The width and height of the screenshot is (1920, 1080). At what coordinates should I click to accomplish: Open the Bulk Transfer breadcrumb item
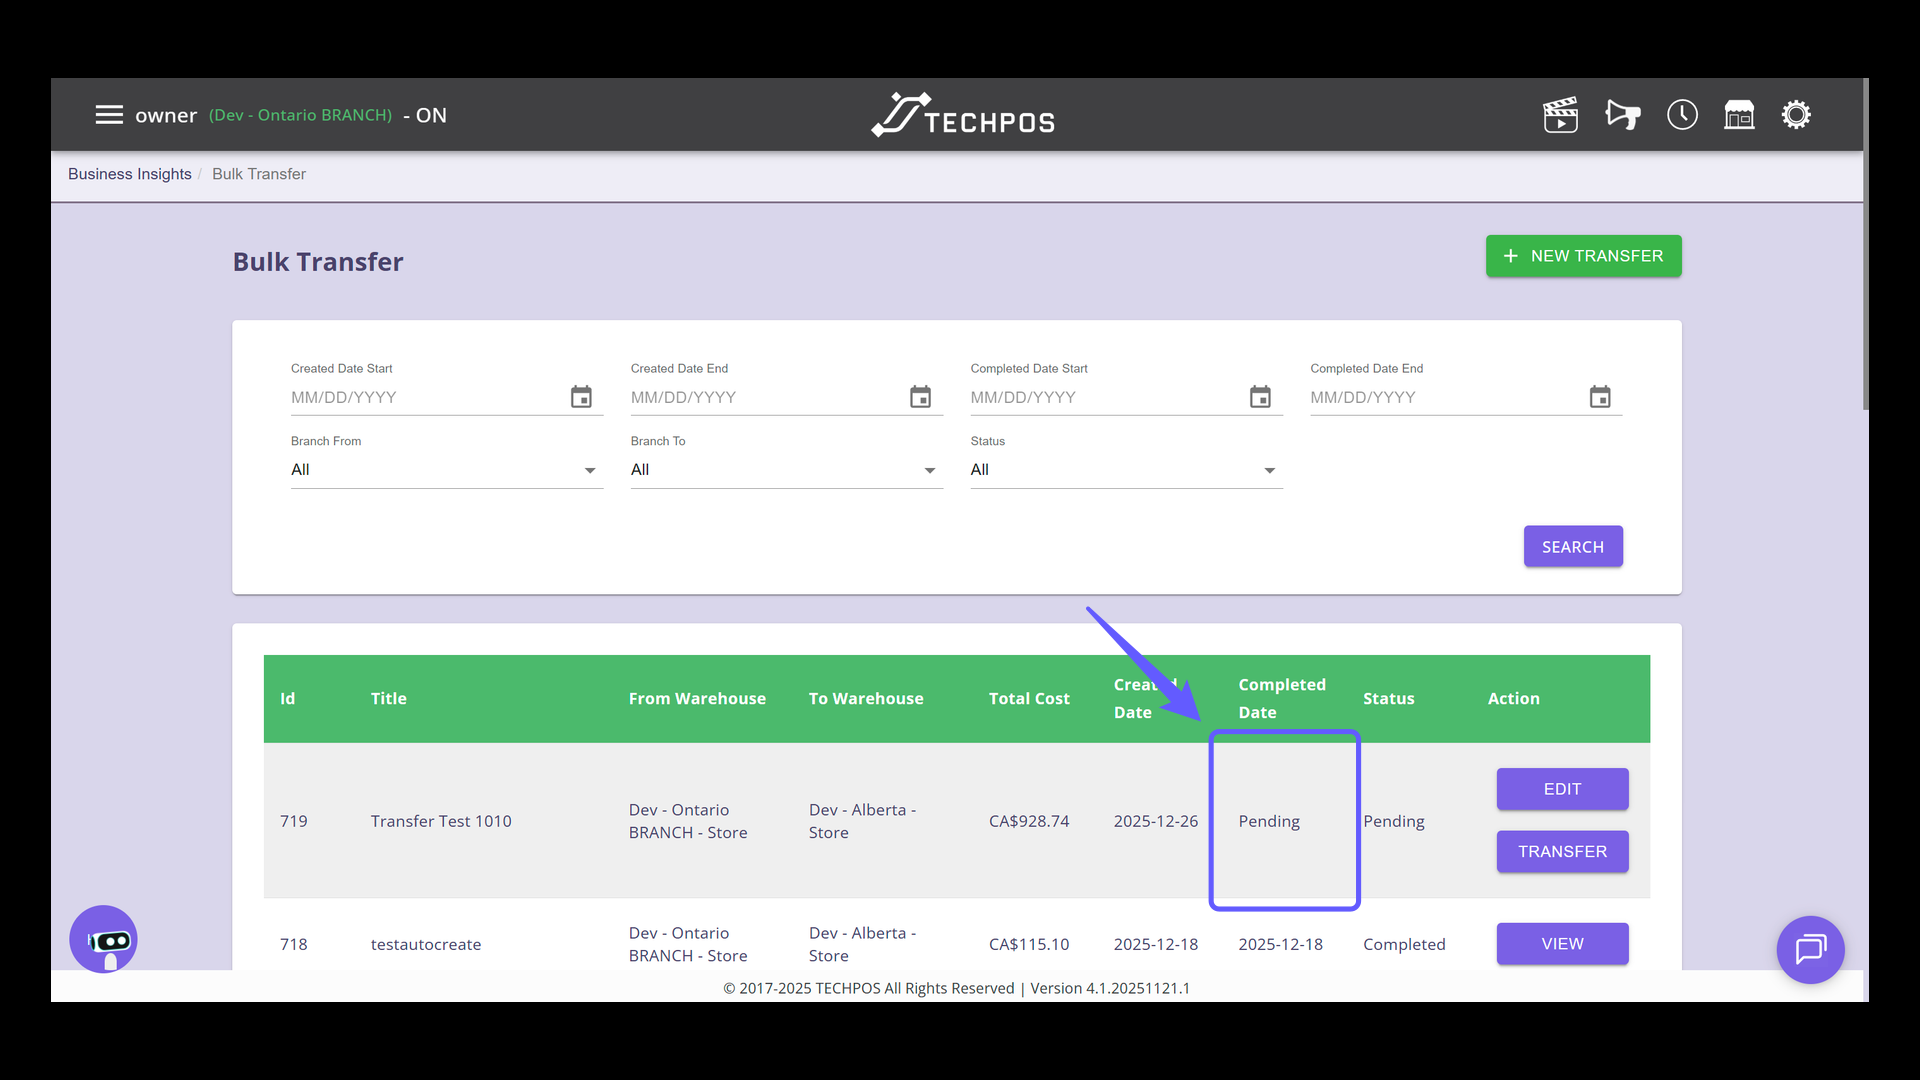(x=258, y=174)
